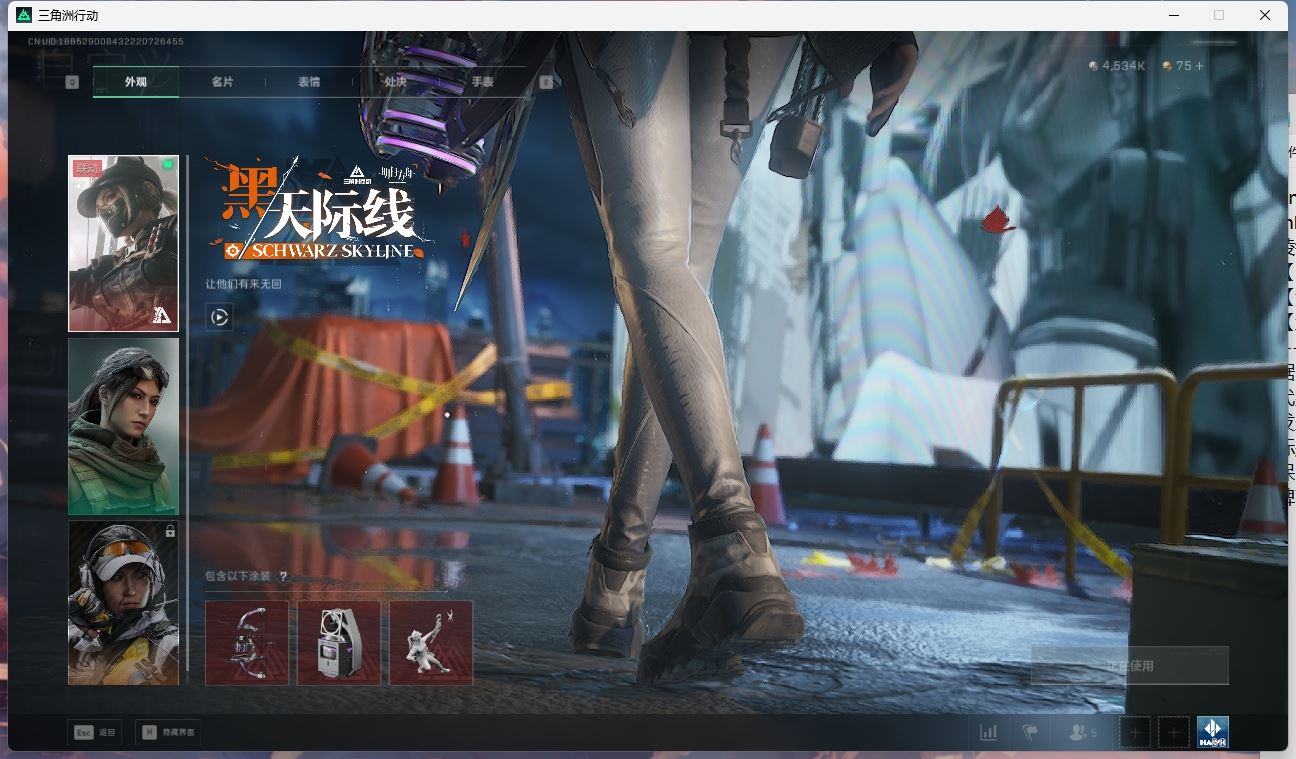
Task: Click the first empty teammate plus slot
Action: pyautogui.click(x=1135, y=733)
